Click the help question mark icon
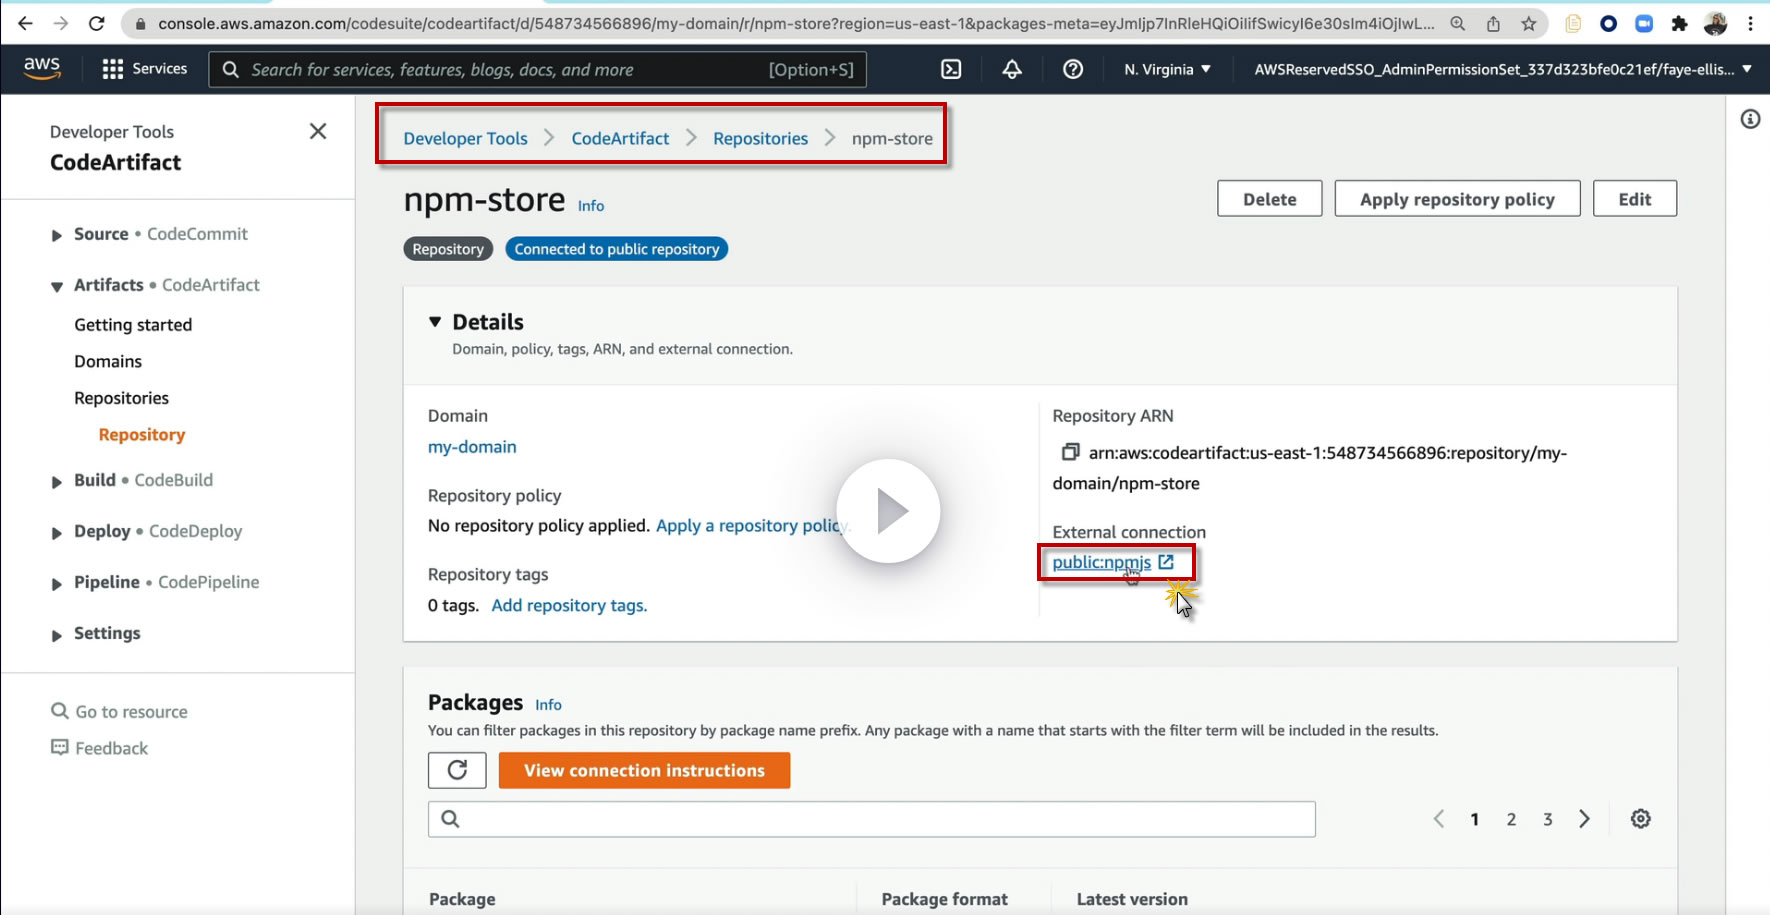This screenshot has height=915, width=1770. click(x=1073, y=69)
